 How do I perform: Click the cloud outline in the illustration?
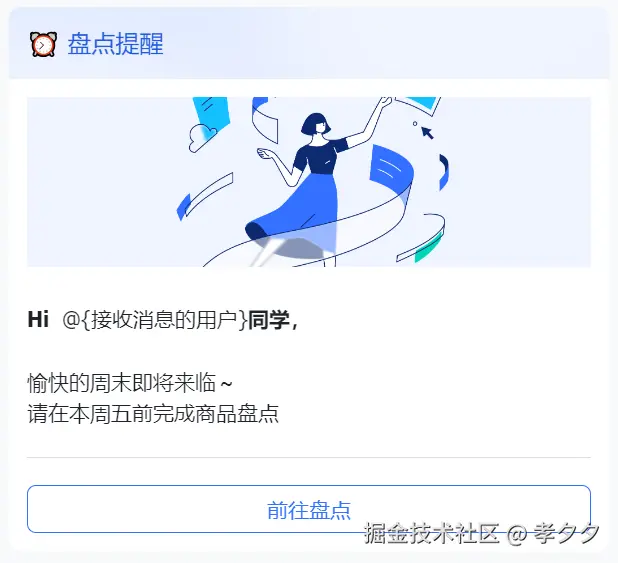tap(202, 138)
